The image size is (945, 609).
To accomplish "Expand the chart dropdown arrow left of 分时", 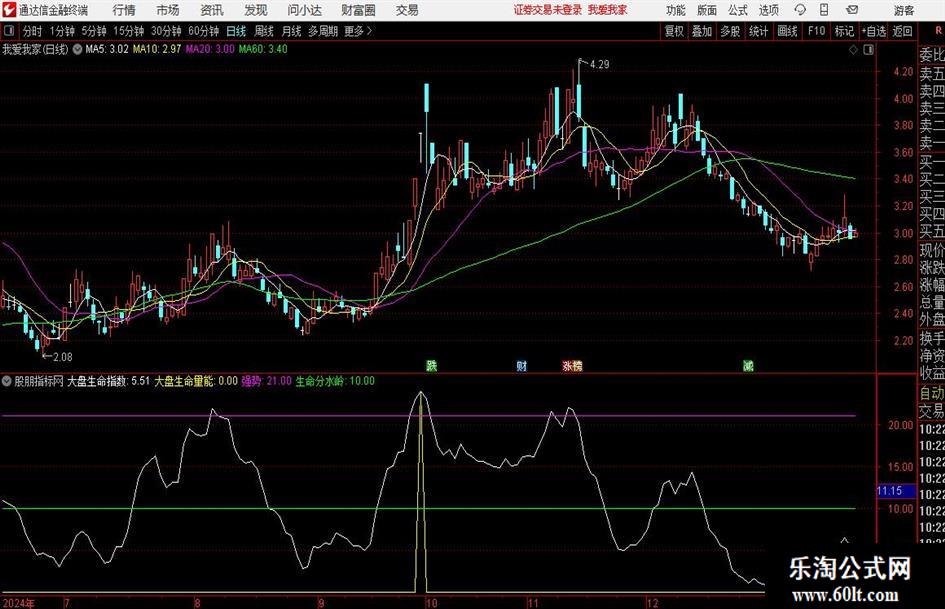I will 9,31.
